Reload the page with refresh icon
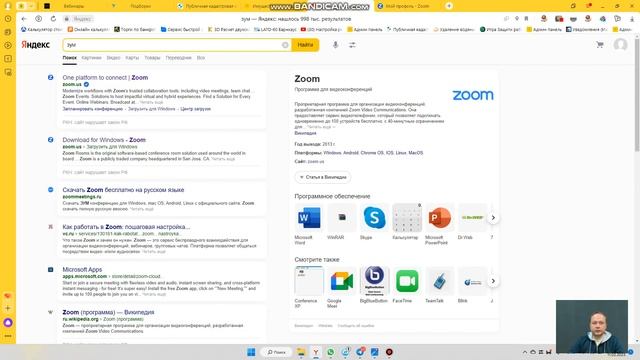This screenshot has height=360, width=640. click(53, 19)
